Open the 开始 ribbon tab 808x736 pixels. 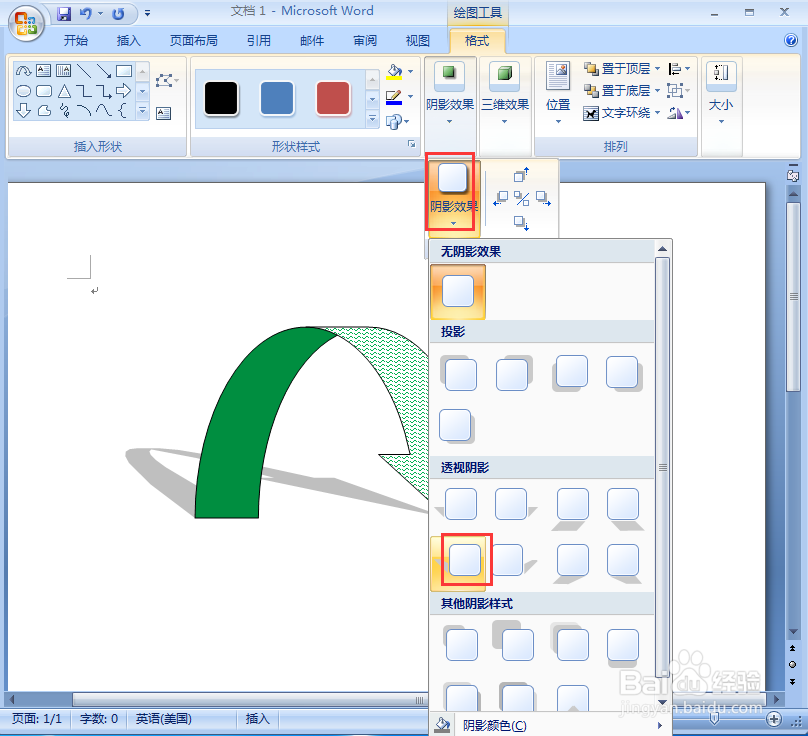pyautogui.click(x=75, y=41)
